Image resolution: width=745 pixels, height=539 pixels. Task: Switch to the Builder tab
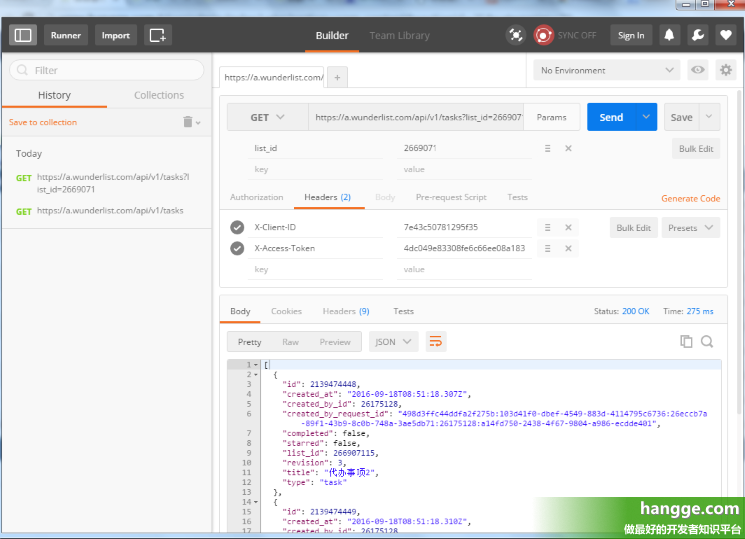332,36
